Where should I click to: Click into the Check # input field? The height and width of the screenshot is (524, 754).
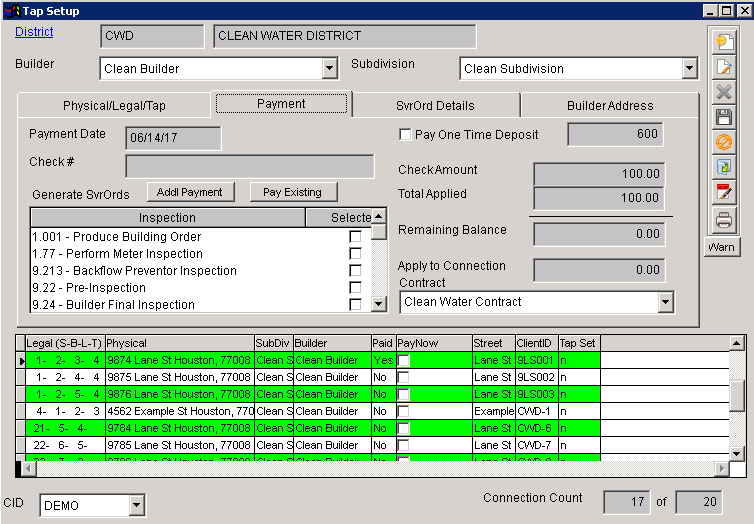tap(249, 166)
